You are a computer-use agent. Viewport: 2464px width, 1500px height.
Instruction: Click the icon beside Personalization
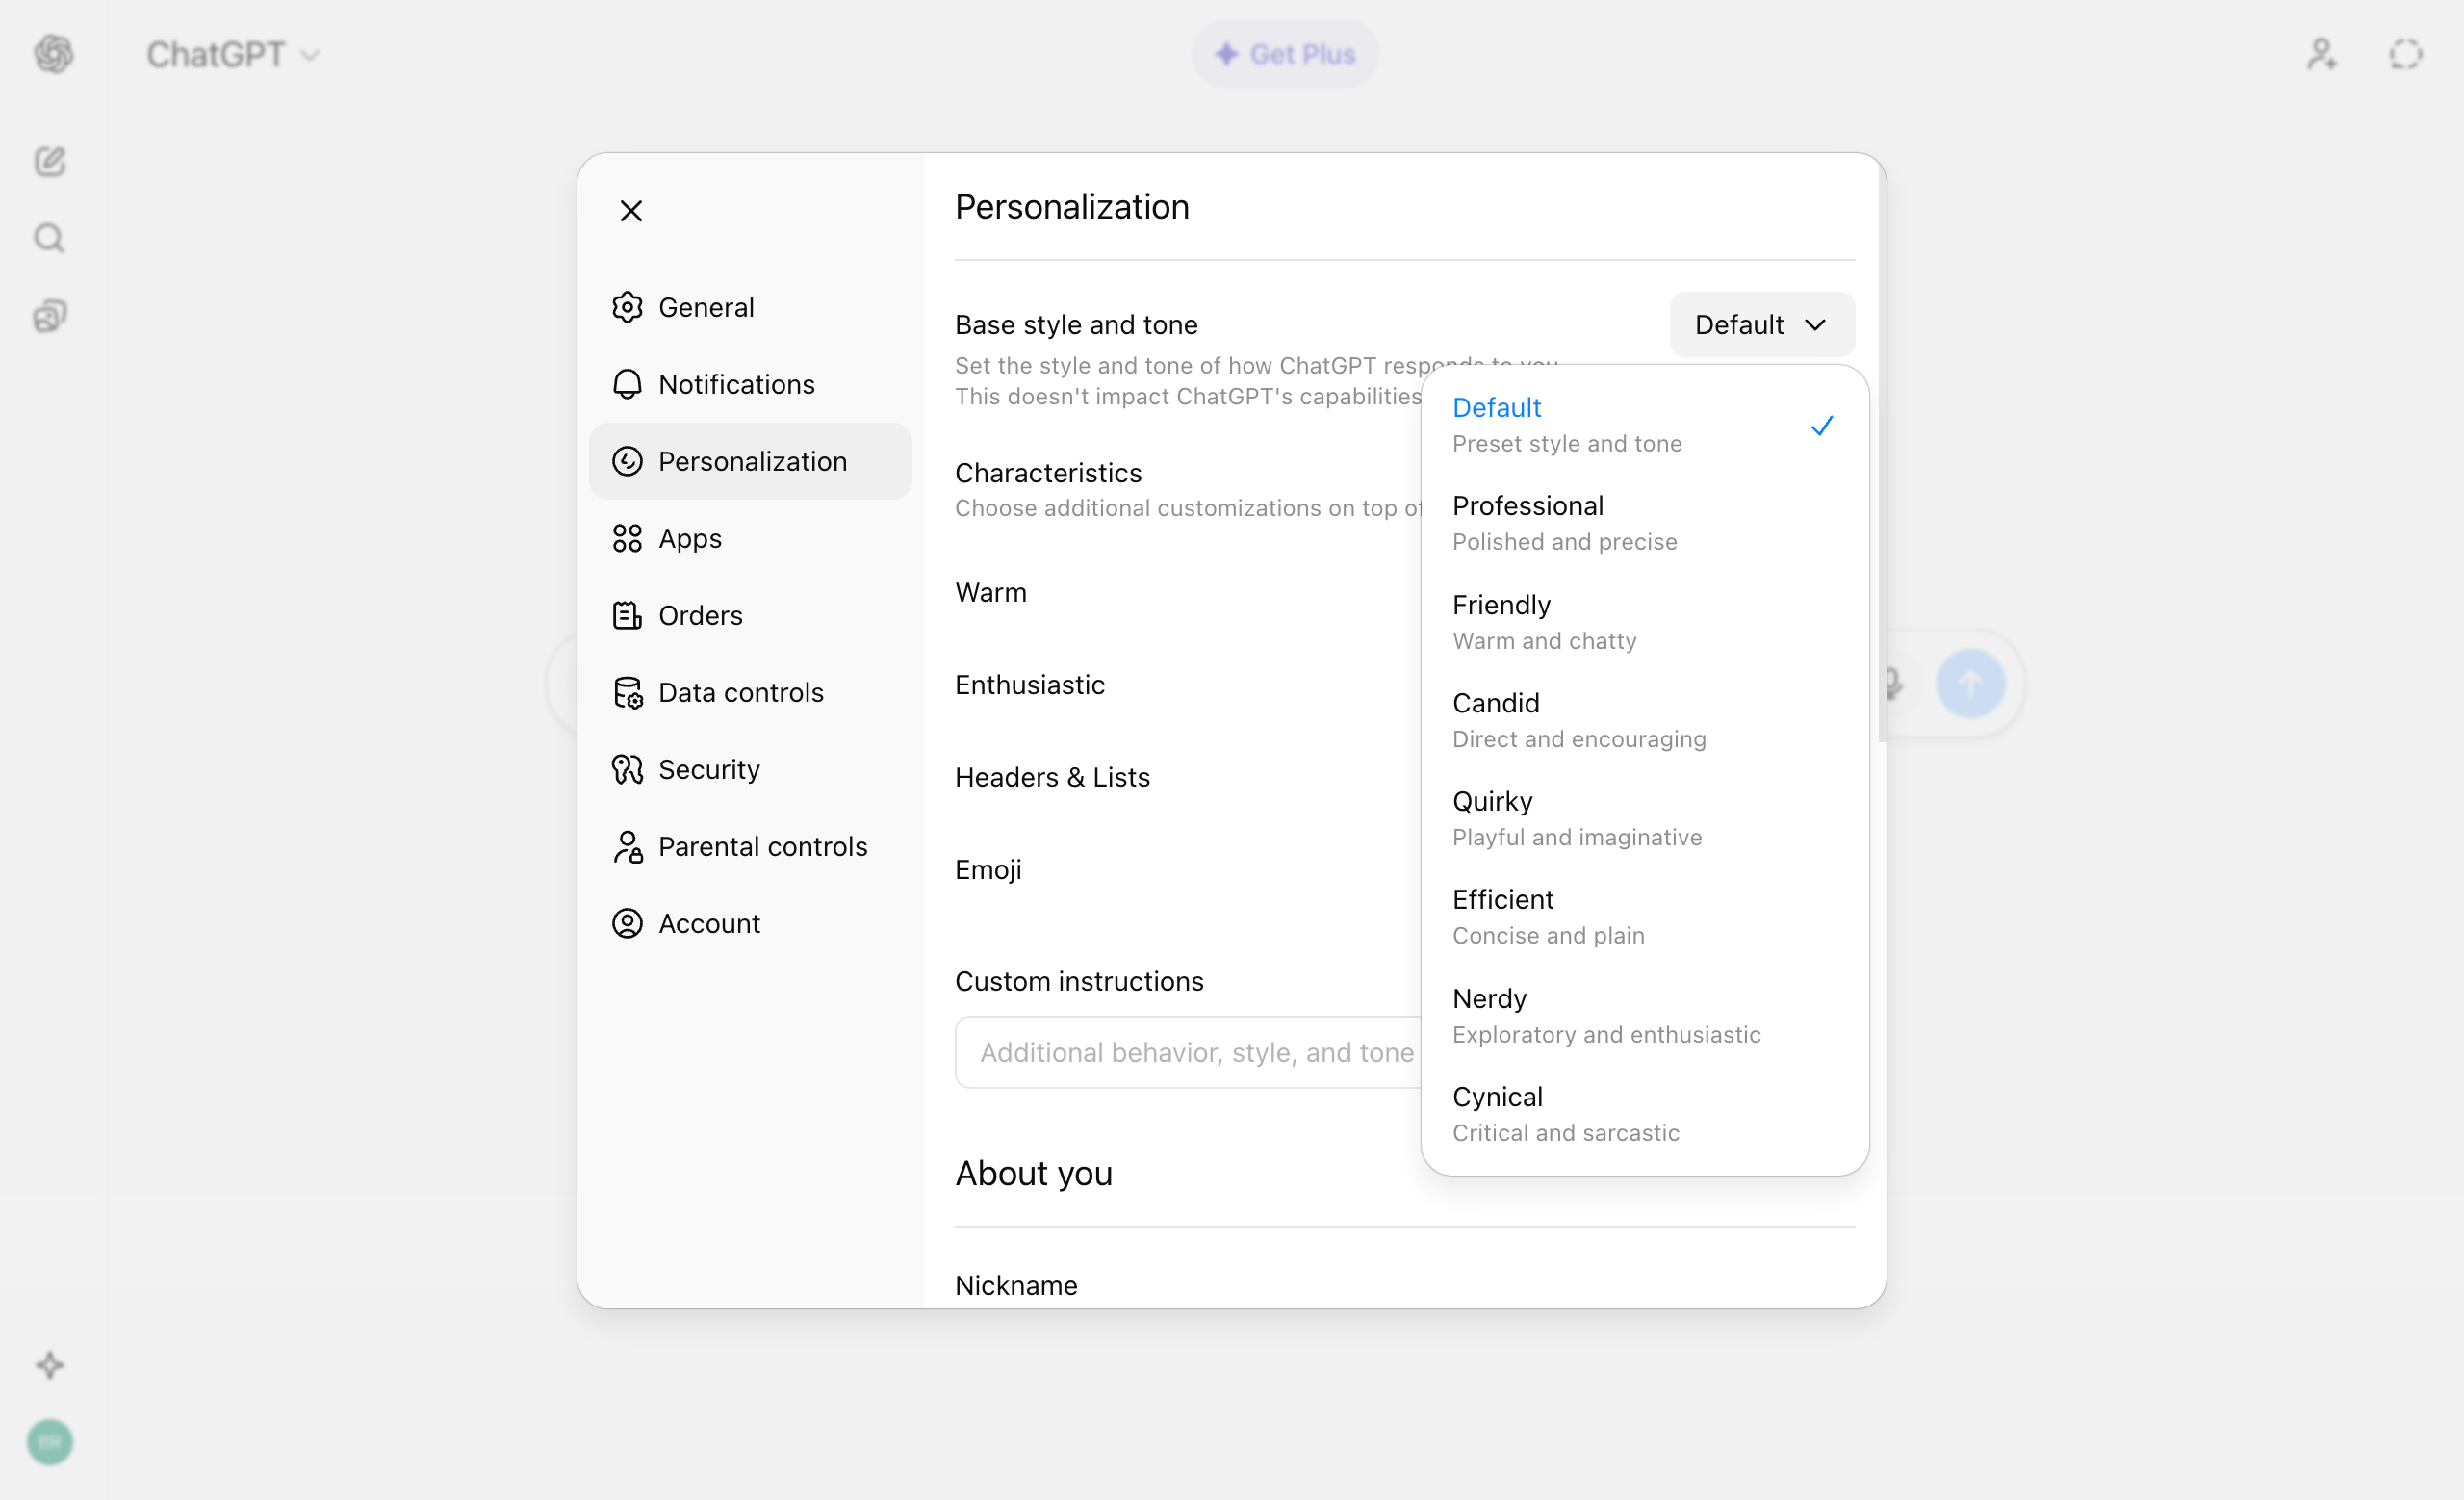(627, 461)
